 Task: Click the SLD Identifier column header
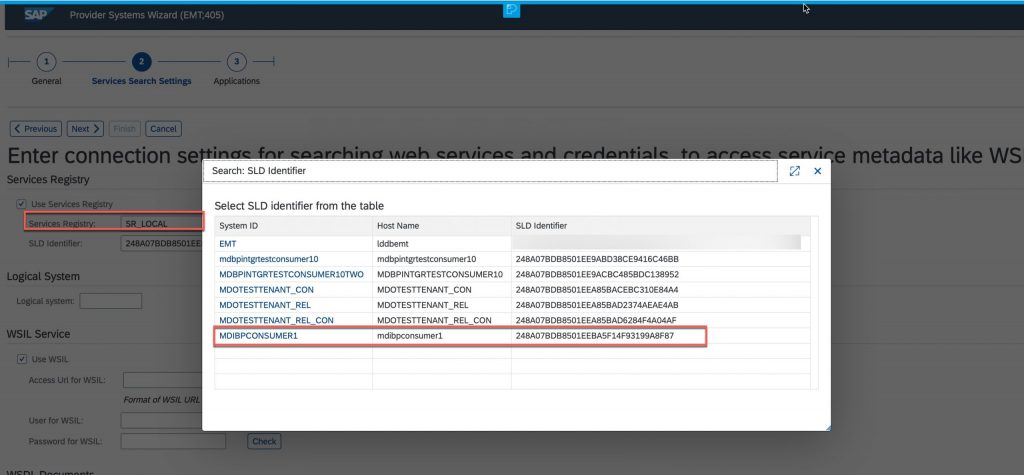click(661, 226)
